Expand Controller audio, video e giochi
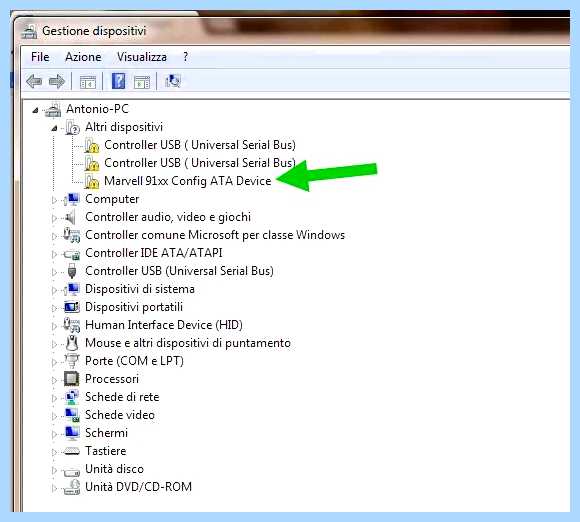The image size is (580, 522). (54, 218)
